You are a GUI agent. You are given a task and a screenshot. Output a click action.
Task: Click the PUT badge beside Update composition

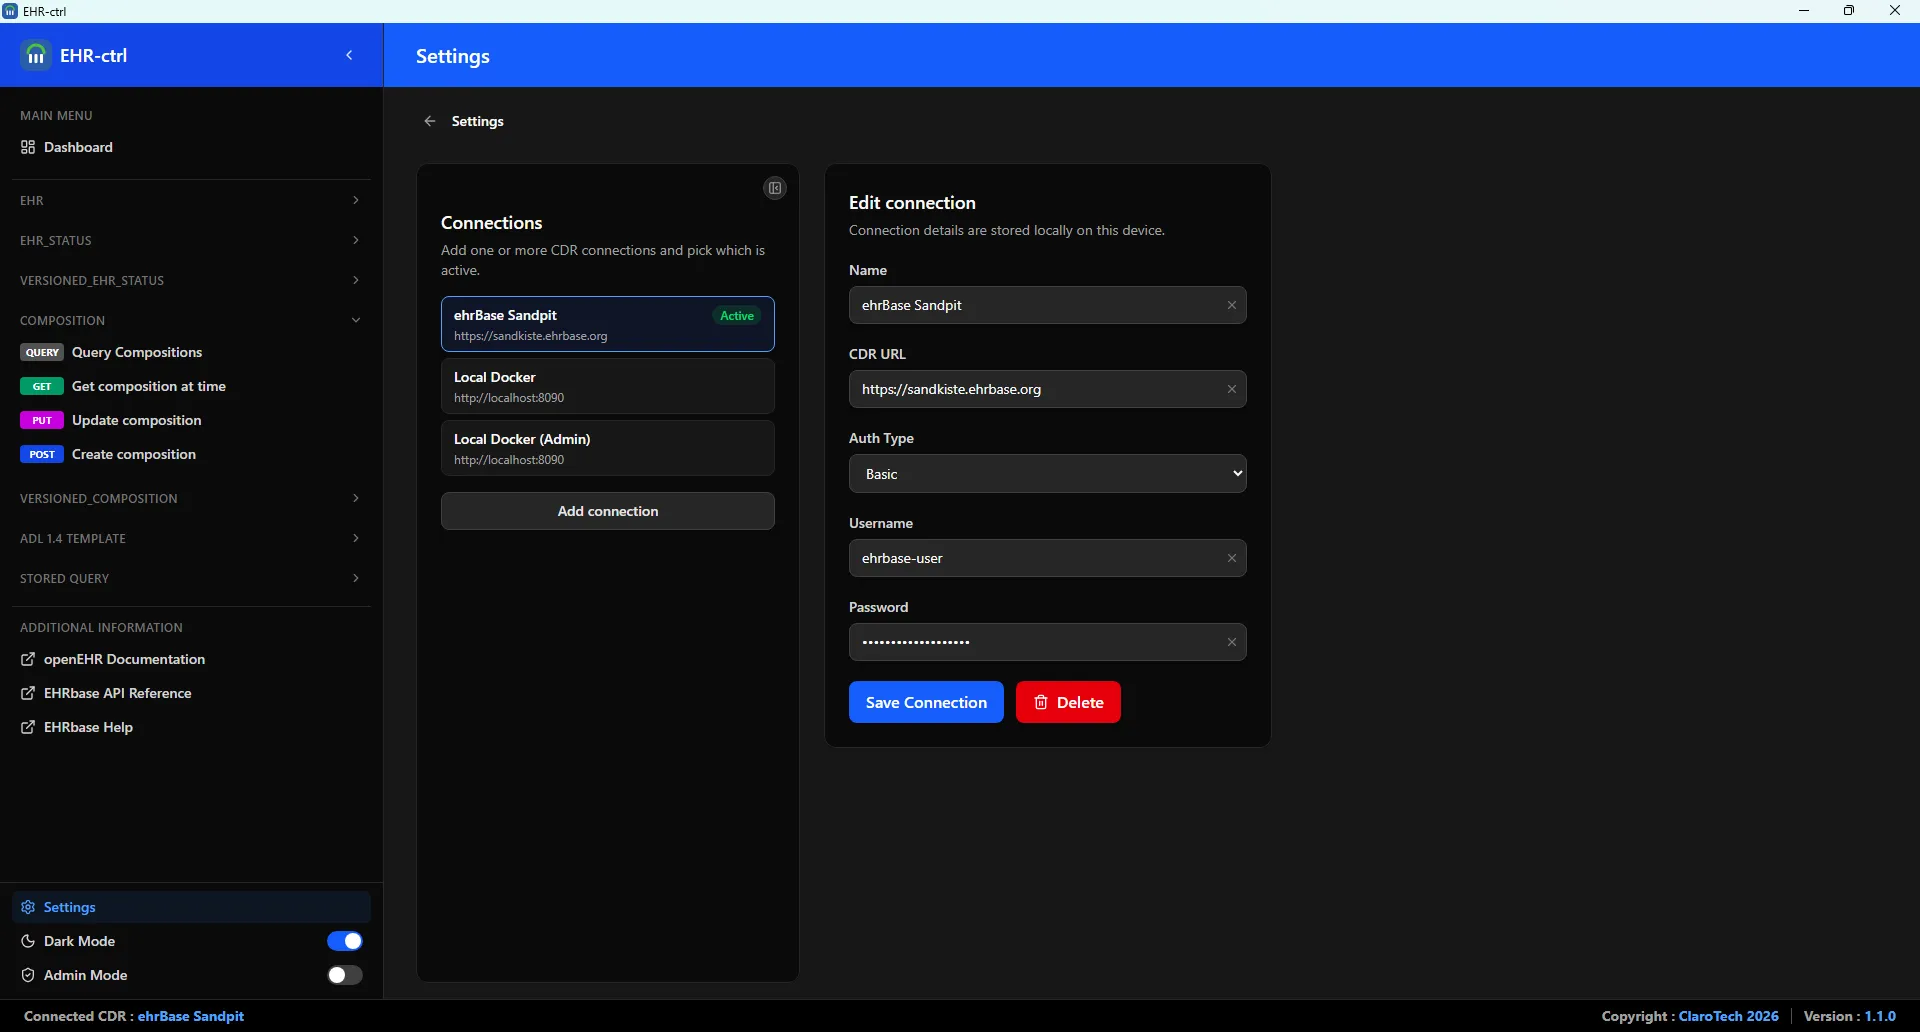click(42, 420)
